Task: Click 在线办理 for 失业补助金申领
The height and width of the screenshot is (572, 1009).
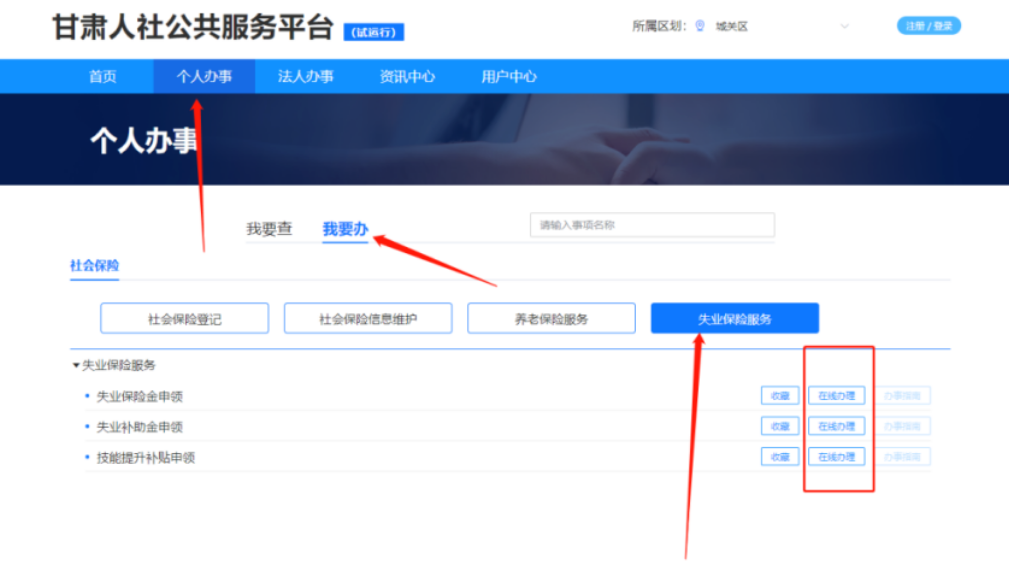Action: (x=837, y=426)
